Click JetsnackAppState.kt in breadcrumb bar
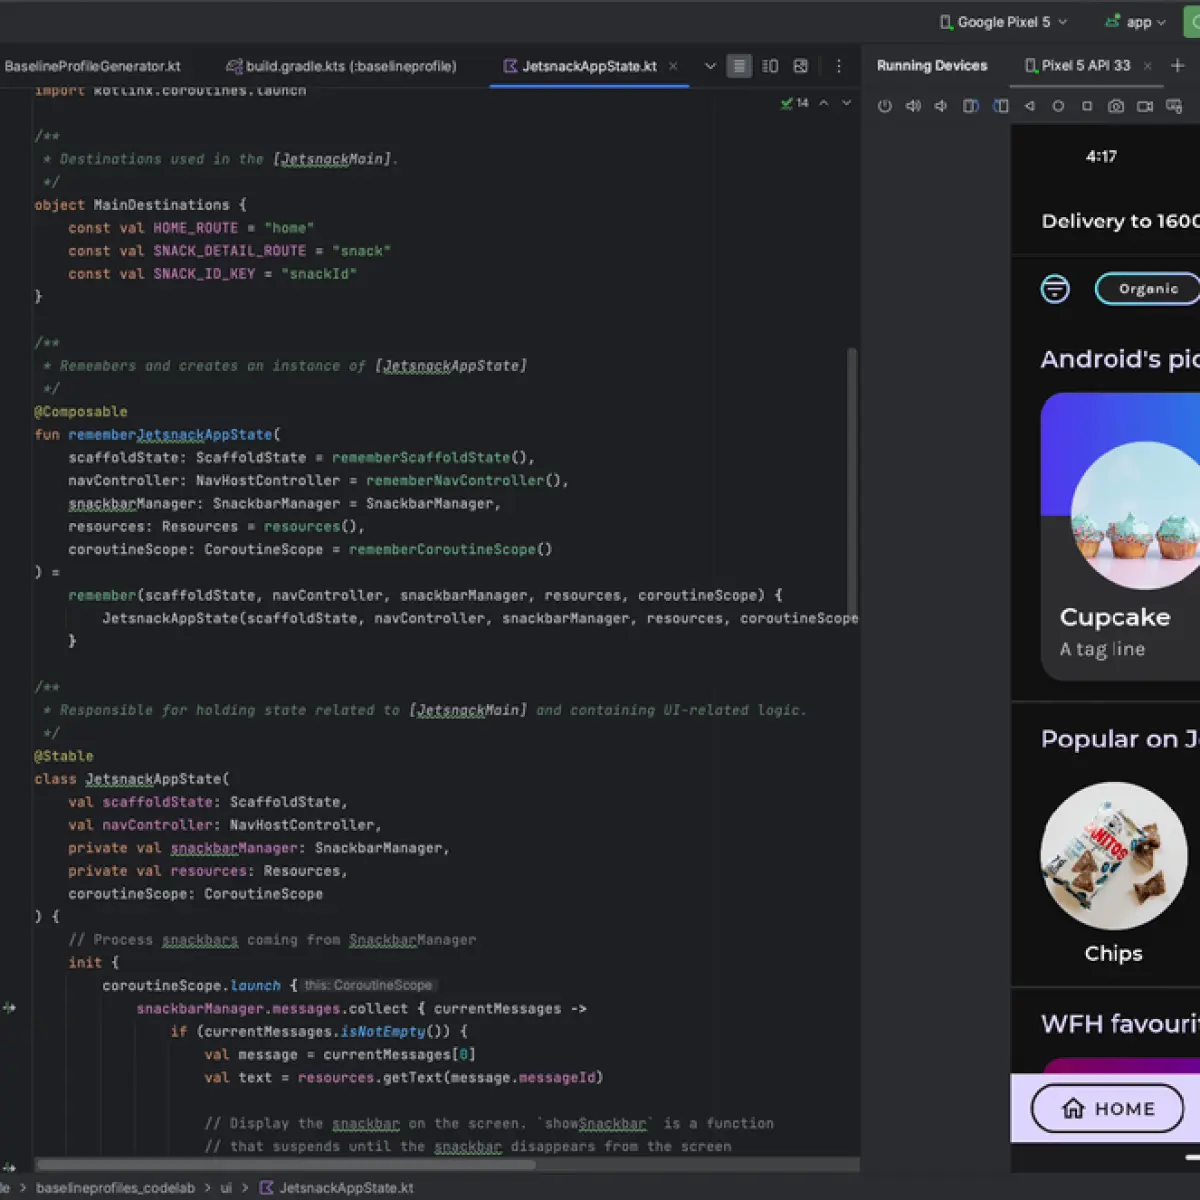 tap(337, 1188)
